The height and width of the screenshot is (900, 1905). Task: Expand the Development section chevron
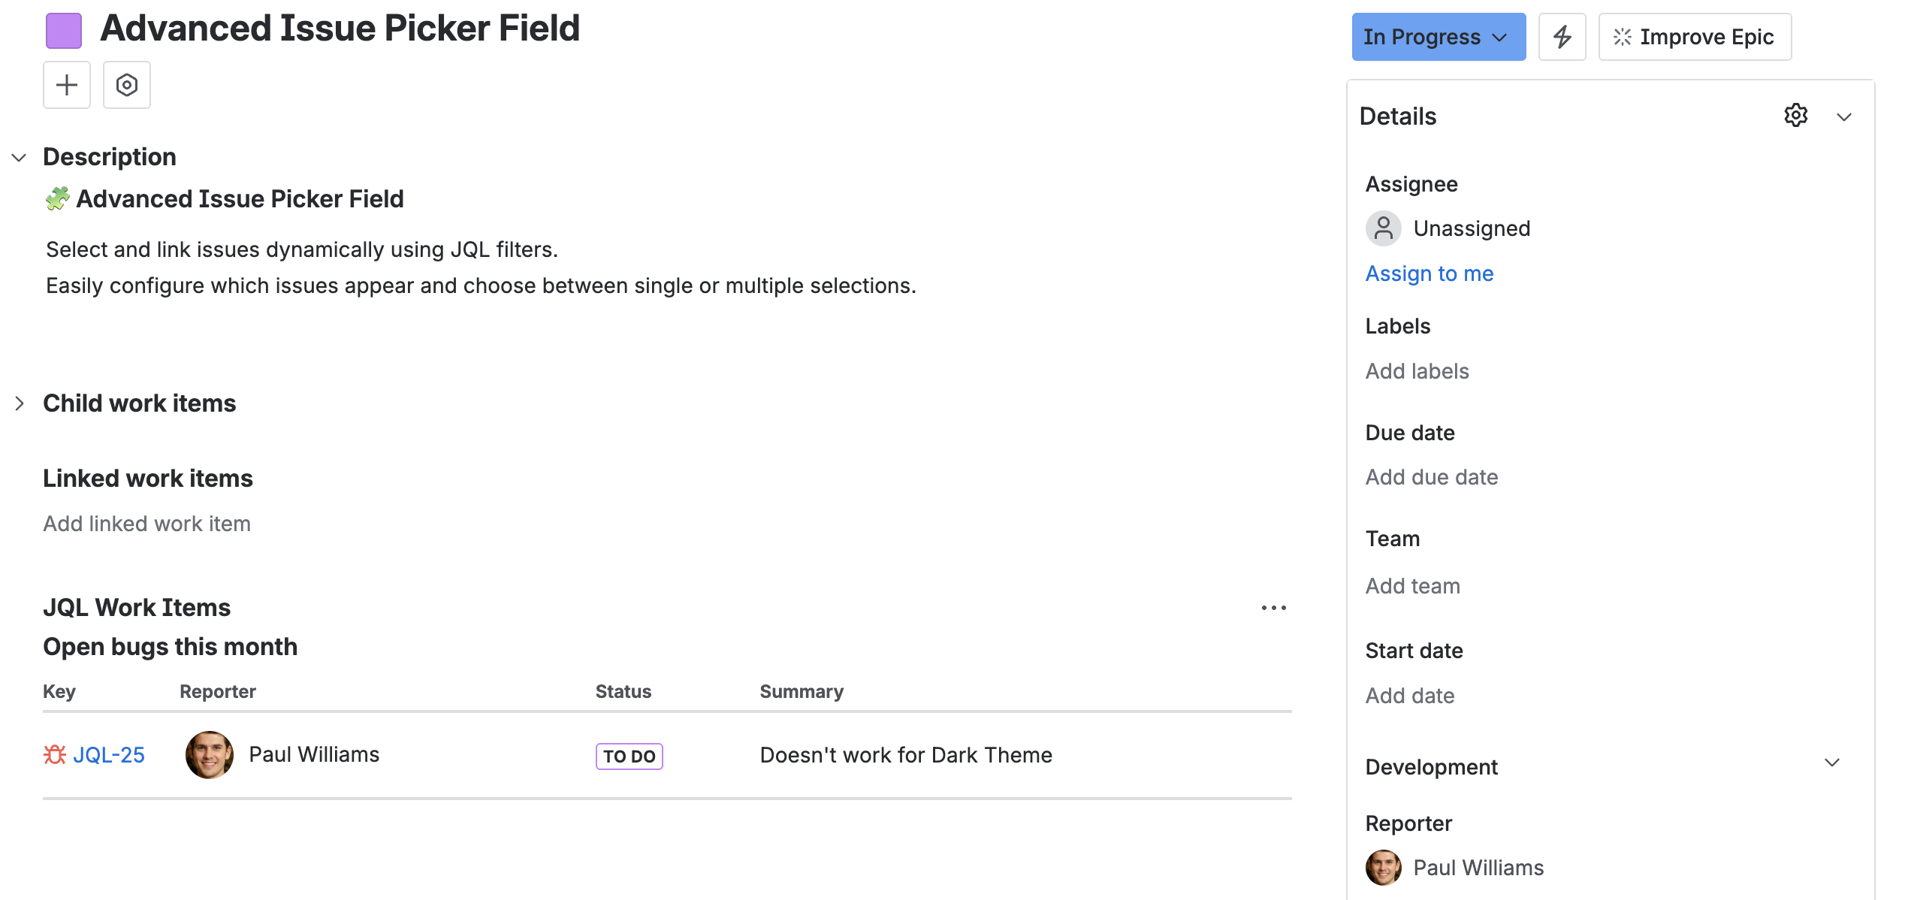(x=1831, y=763)
